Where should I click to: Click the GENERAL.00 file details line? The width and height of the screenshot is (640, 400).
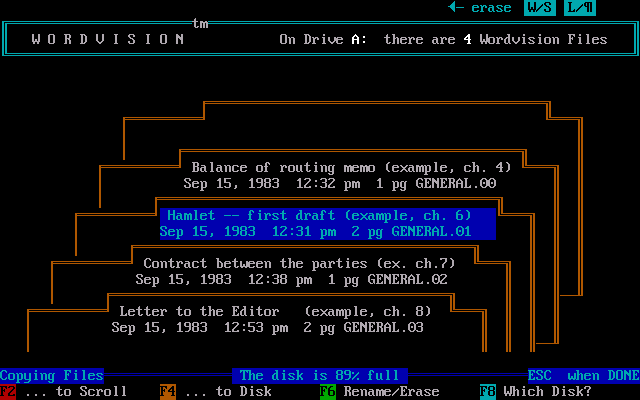point(340,183)
